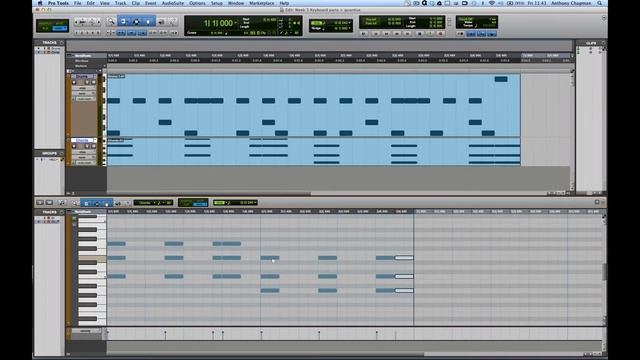Image resolution: width=640 pixels, height=360 pixels.
Task: Toggle notation view icon in MIDI Editor toolbar
Action: (62, 203)
